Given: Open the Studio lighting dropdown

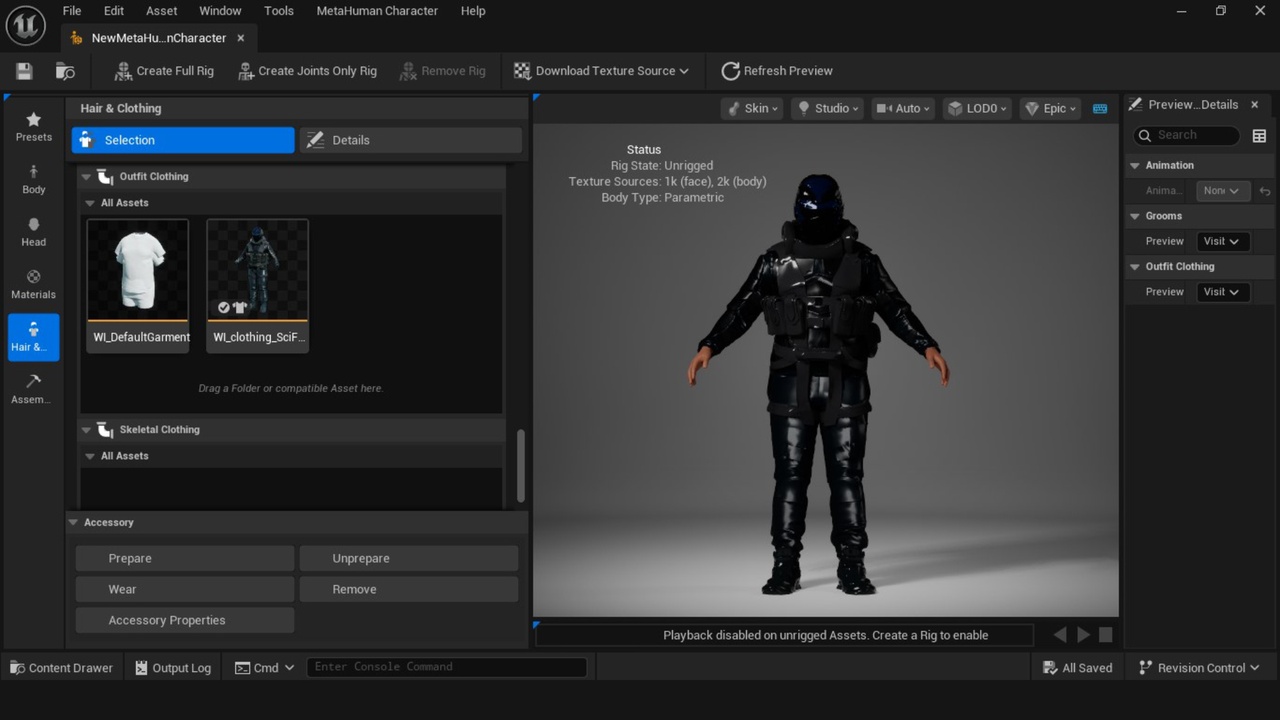Looking at the screenshot, I should pos(826,108).
